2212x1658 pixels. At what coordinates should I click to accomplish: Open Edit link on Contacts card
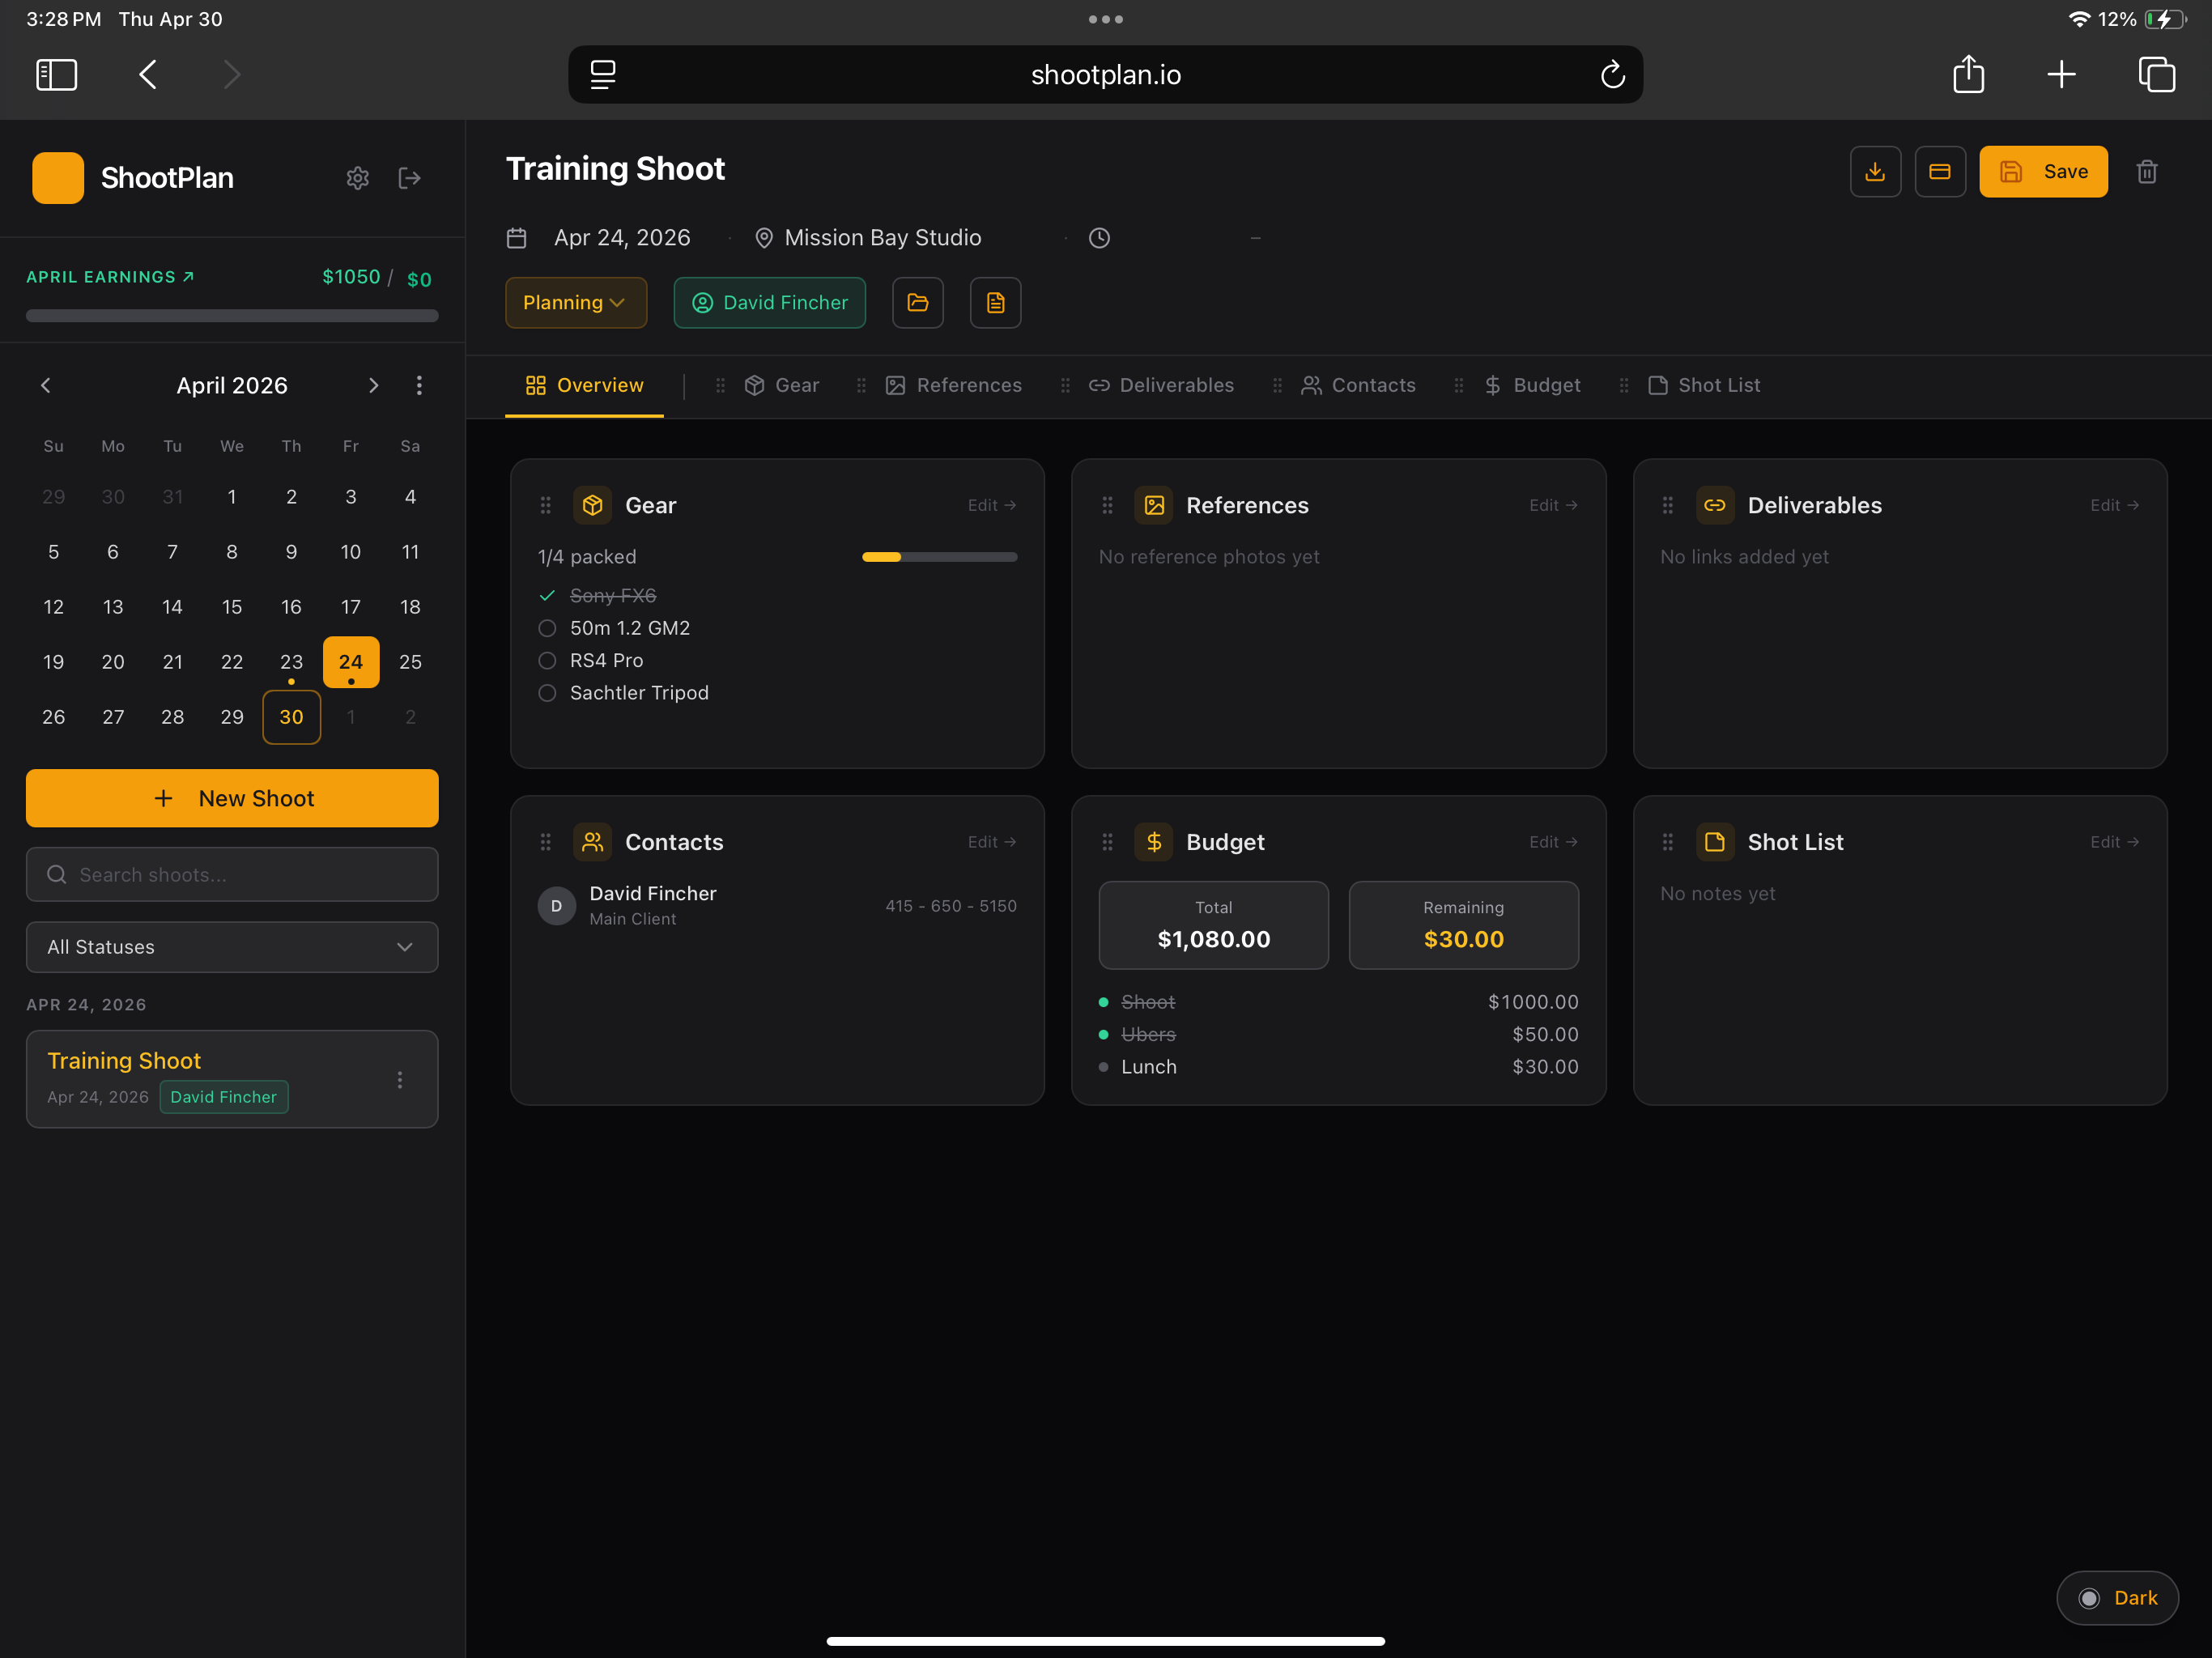pyautogui.click(x=992, y=842)
